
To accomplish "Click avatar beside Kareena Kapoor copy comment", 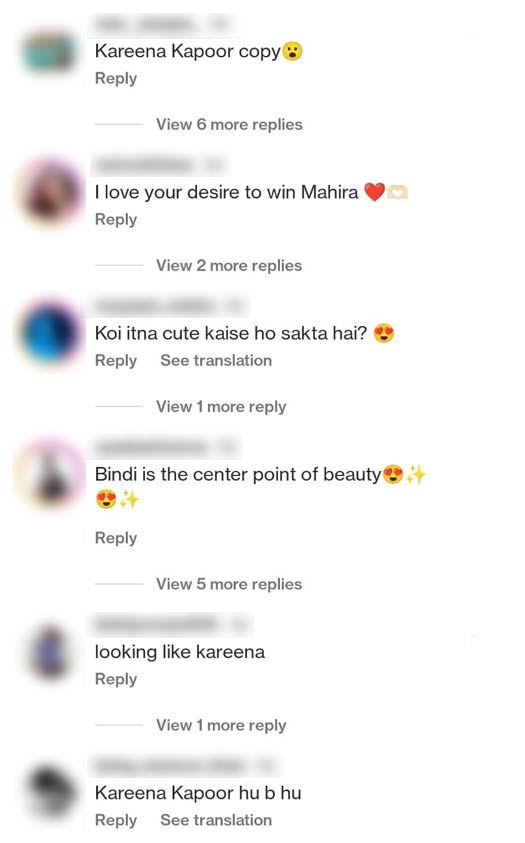I will click(x=49, y=52).
